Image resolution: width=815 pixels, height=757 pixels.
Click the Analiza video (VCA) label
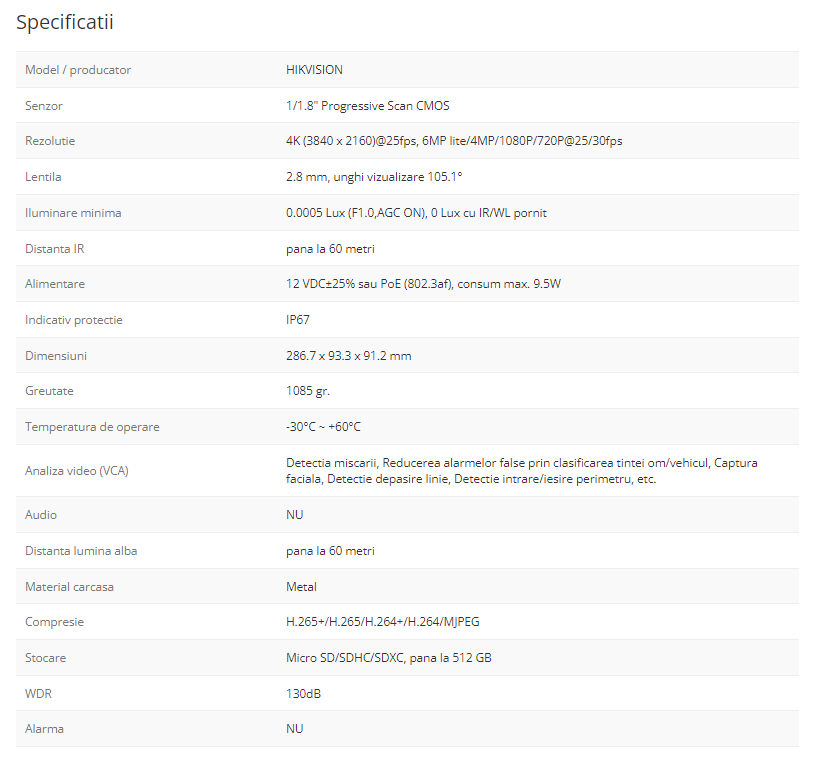77,471
